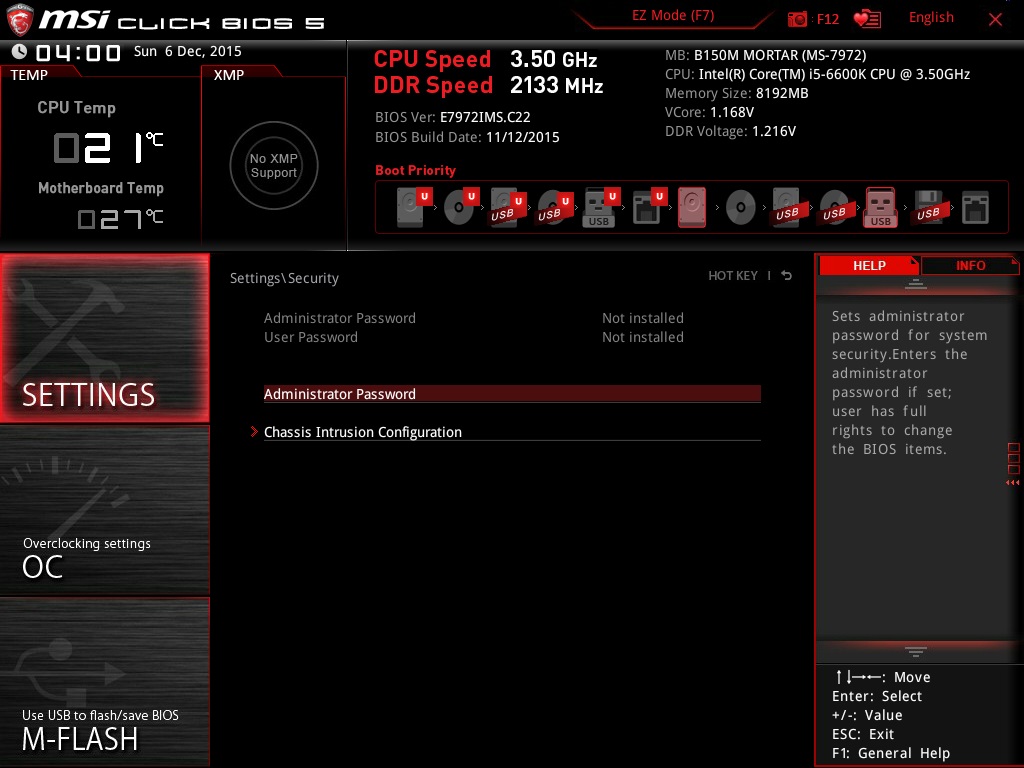Open the HOT KEY list

tap(732, 276)
